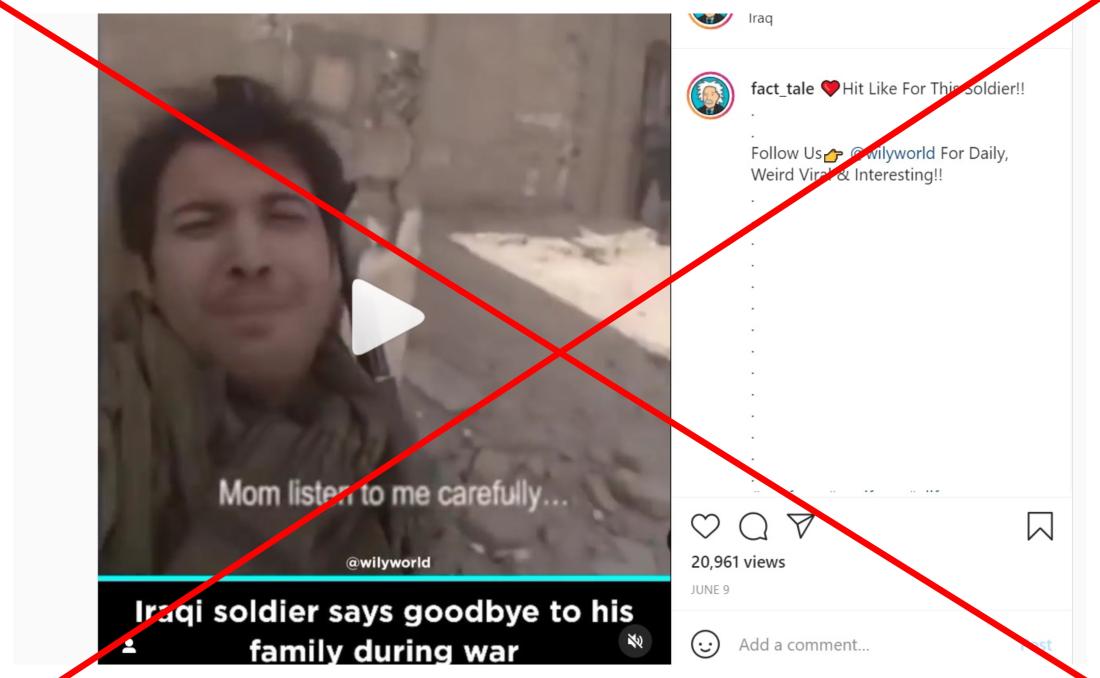Click the @wilyworld watermark on video
The height and width of the screenshot is (678, 1100).
(388, 562)
